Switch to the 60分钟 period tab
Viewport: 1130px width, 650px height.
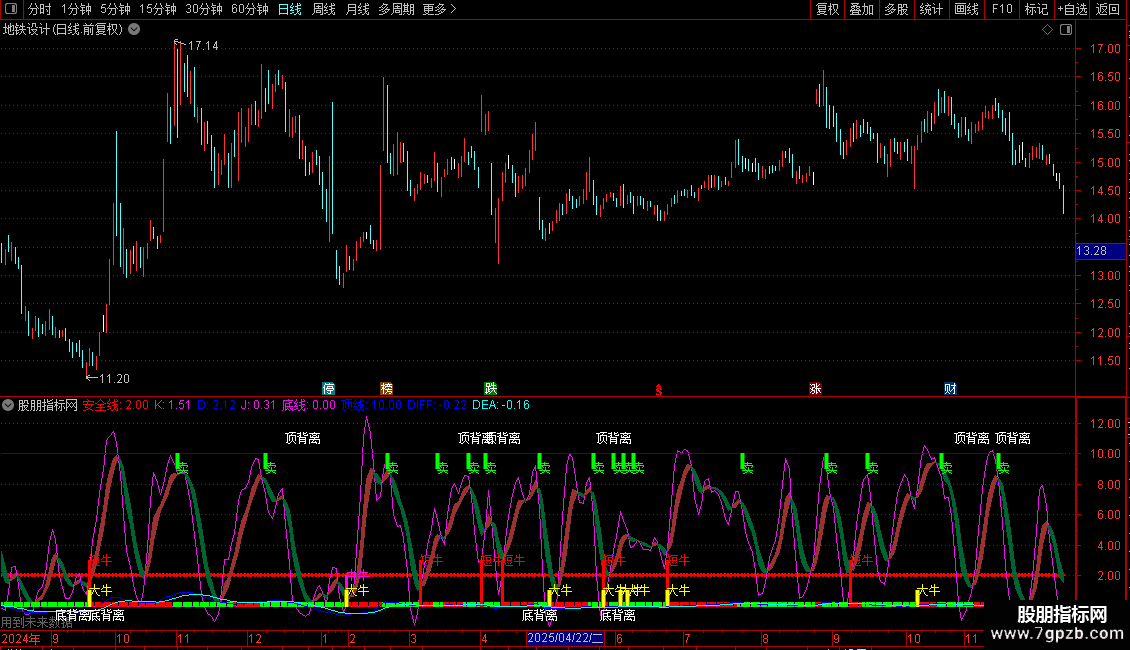[x=249, y=9]
